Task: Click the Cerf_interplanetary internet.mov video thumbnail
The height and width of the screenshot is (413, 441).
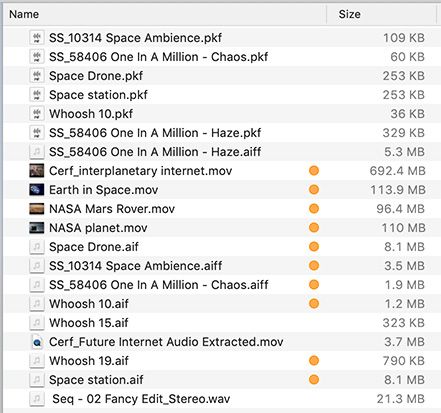Action: [37, 171]
